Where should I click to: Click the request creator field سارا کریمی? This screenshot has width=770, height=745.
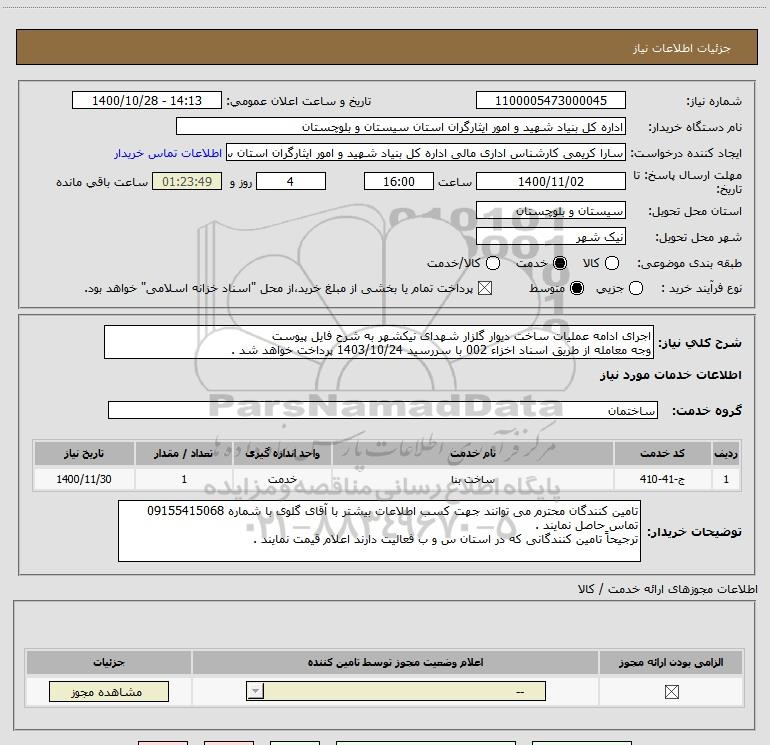[x=426, y=153]
